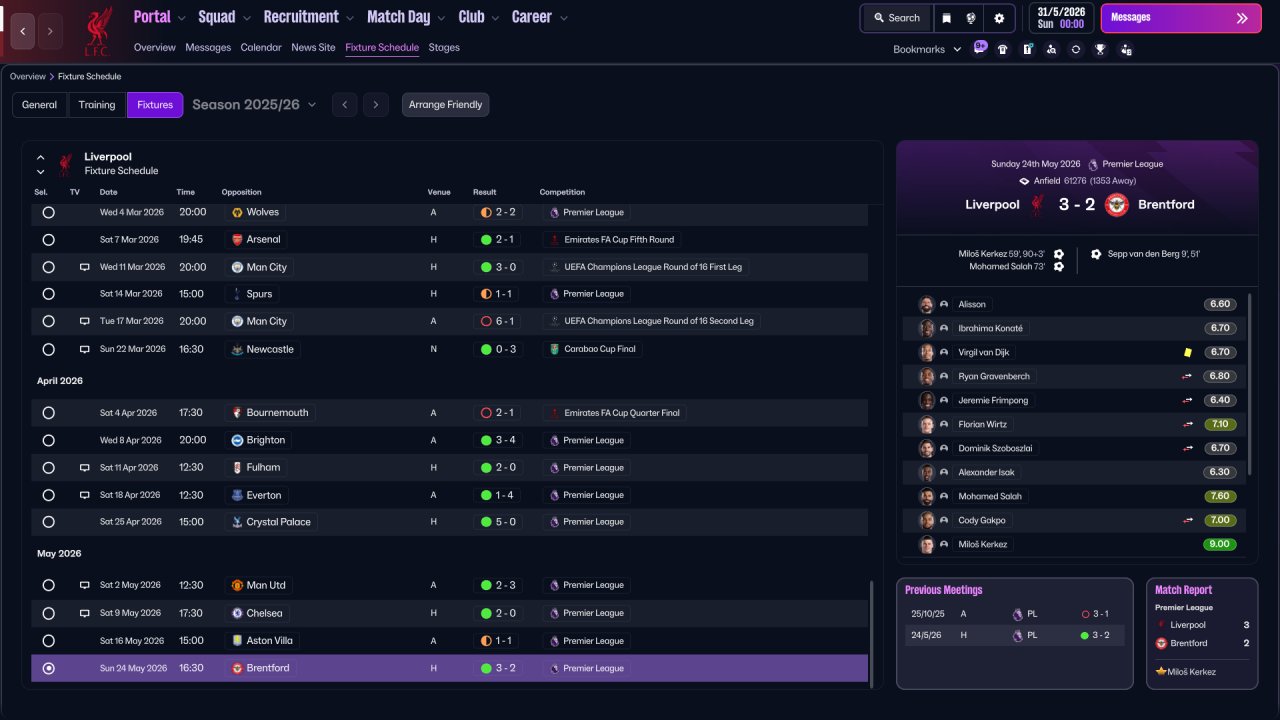
Task: Open the 9+ notifications chat bubble icon
Action: (980, 48)
